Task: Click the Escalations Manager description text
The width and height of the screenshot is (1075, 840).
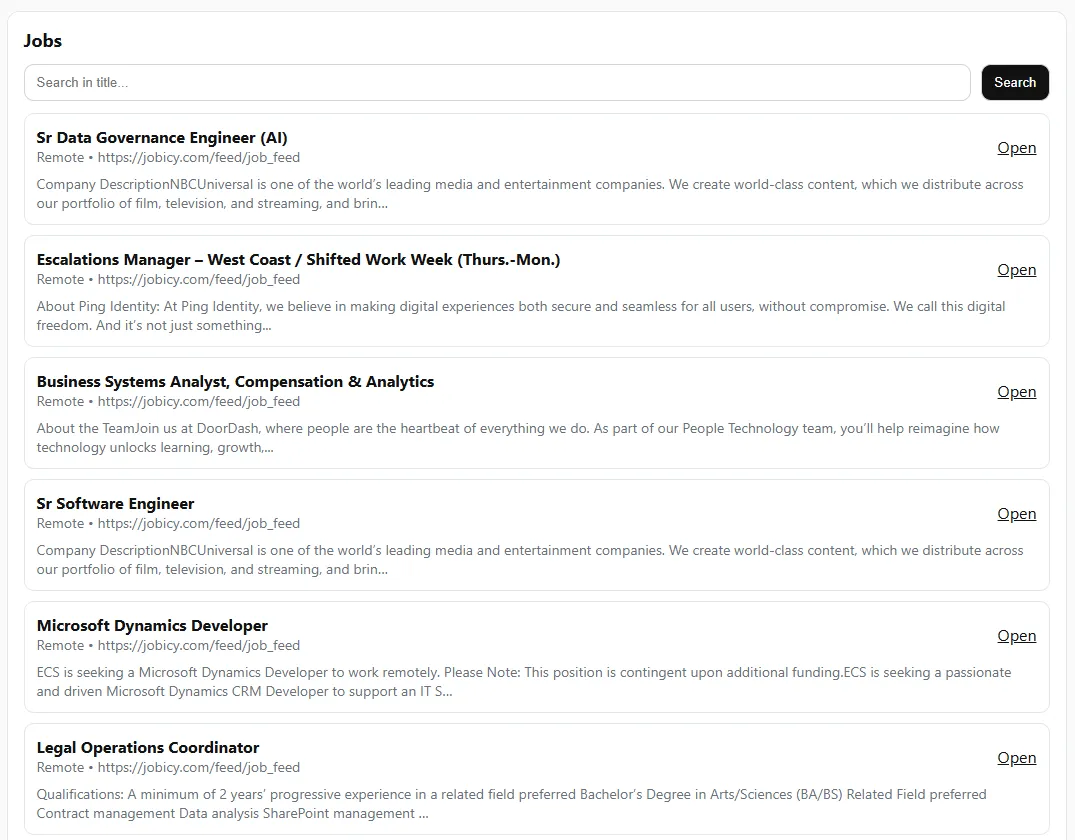Action: tap(521, 315)
